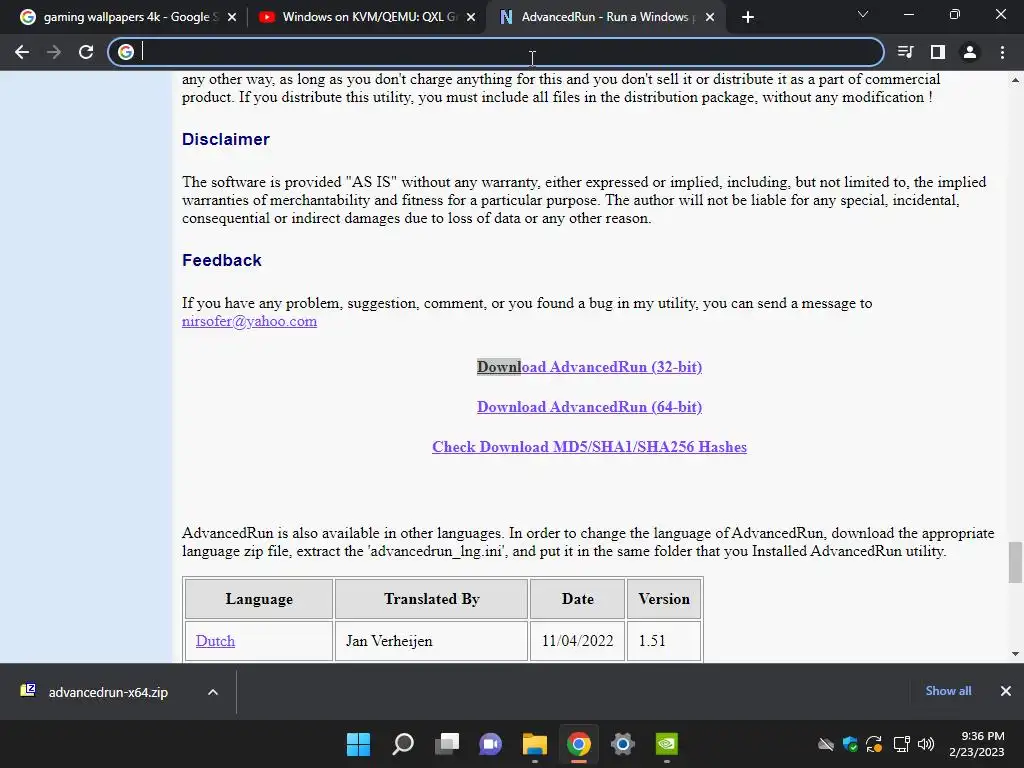Close the gaming wallpapers tab
The image size is (1024, 768).
[232, 17]
